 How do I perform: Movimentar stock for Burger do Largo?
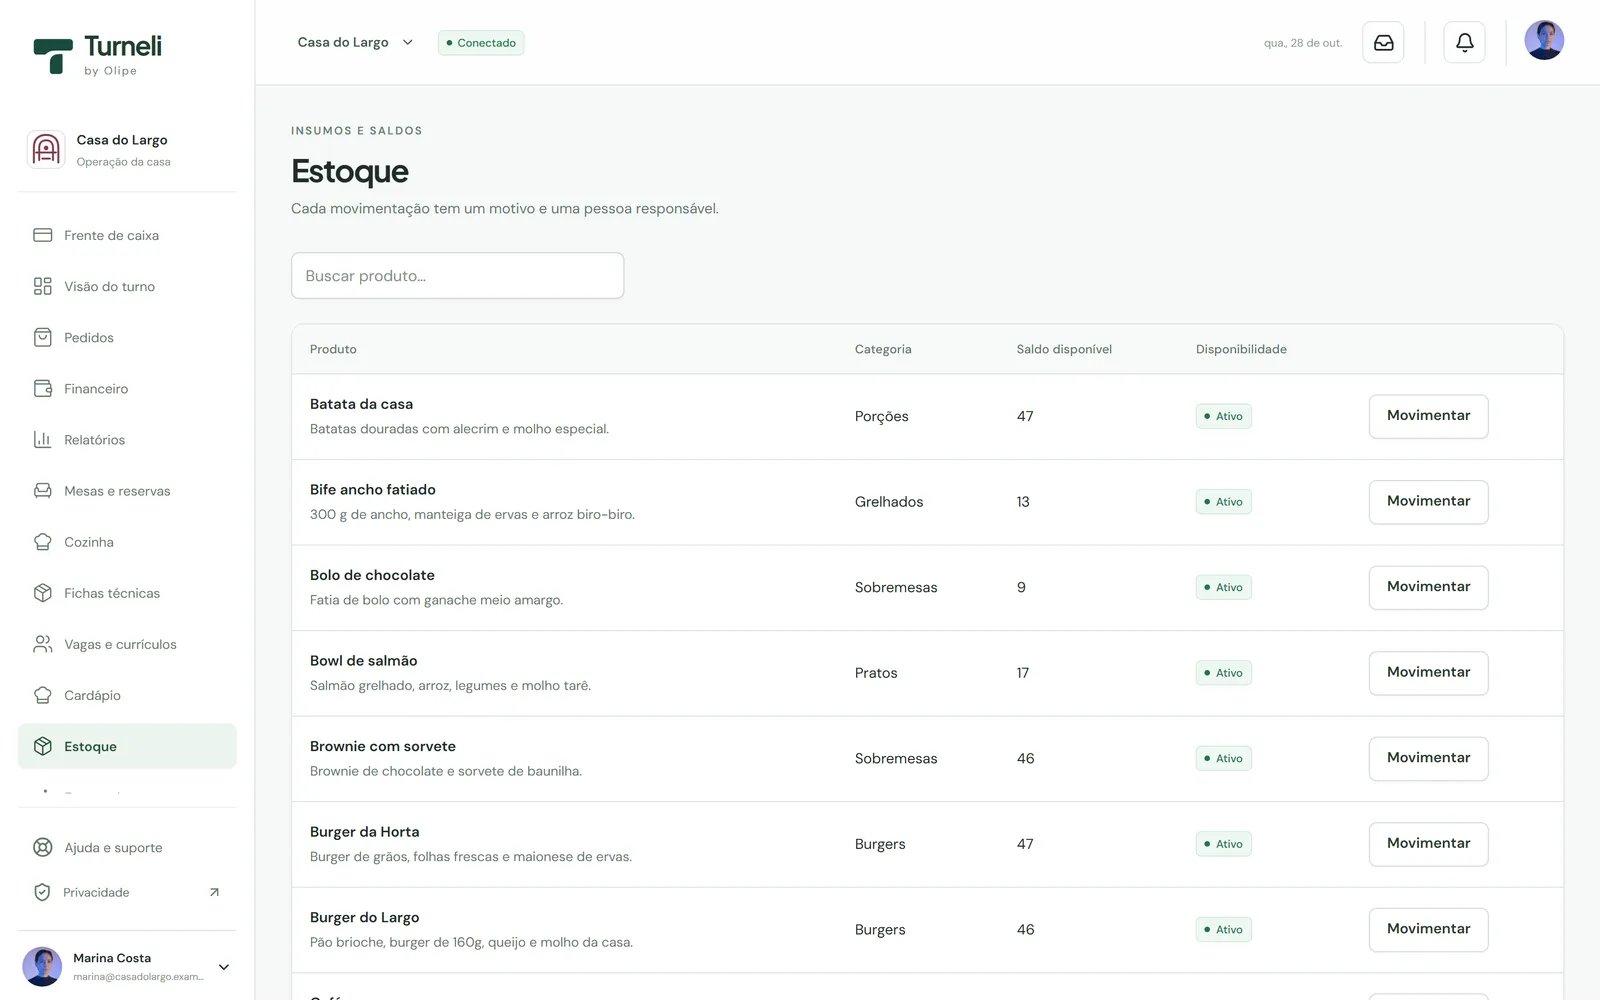pos(1428,929)
